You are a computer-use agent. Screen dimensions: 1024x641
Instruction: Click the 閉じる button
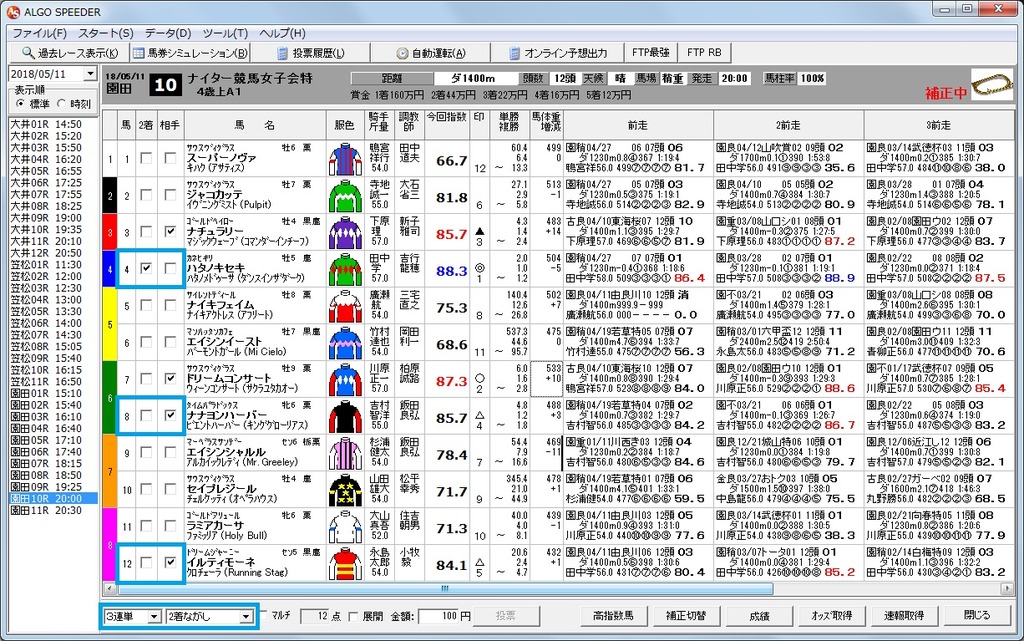pos(977,616)
